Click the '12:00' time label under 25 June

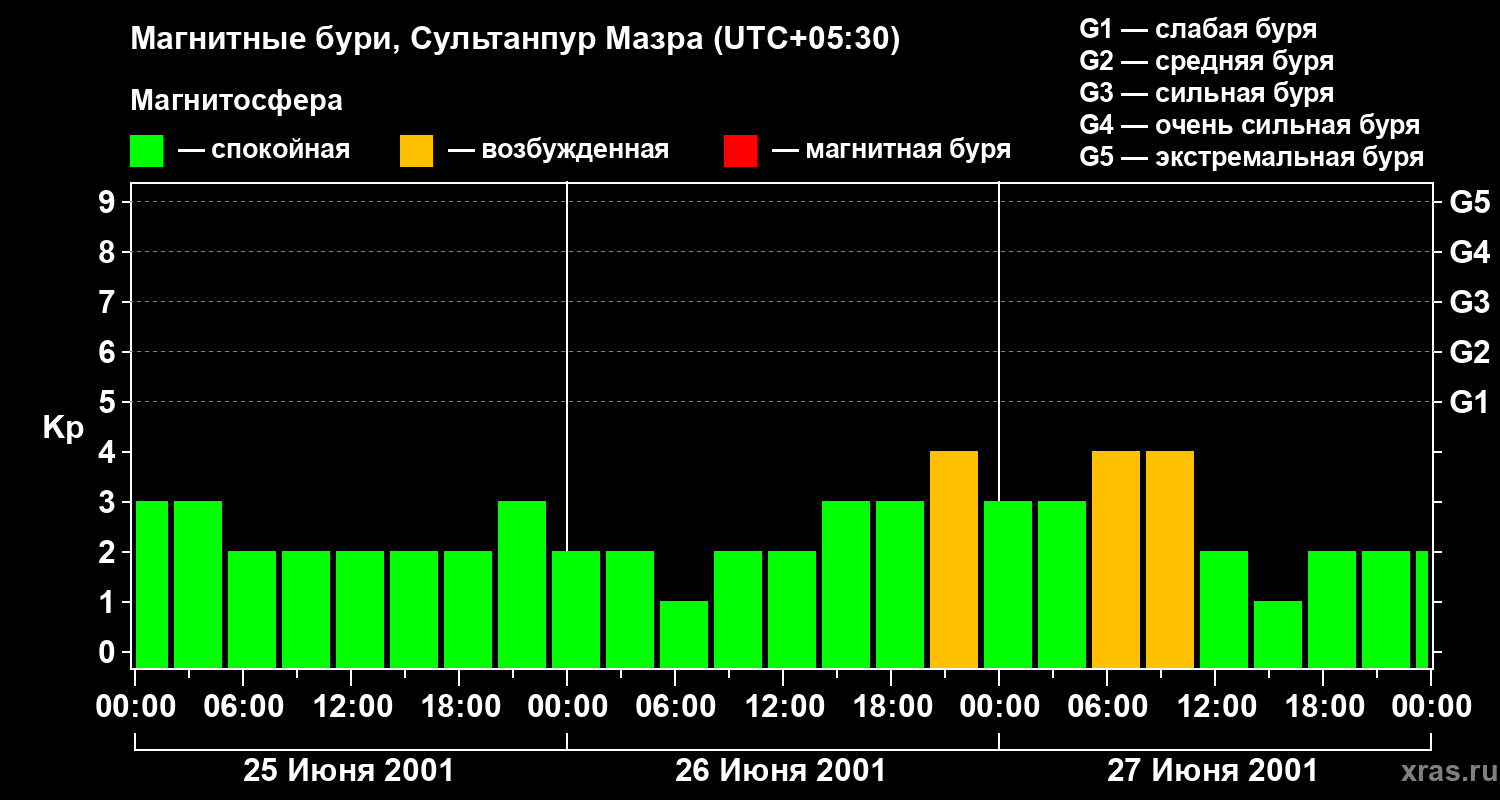(x=353, y=707)
